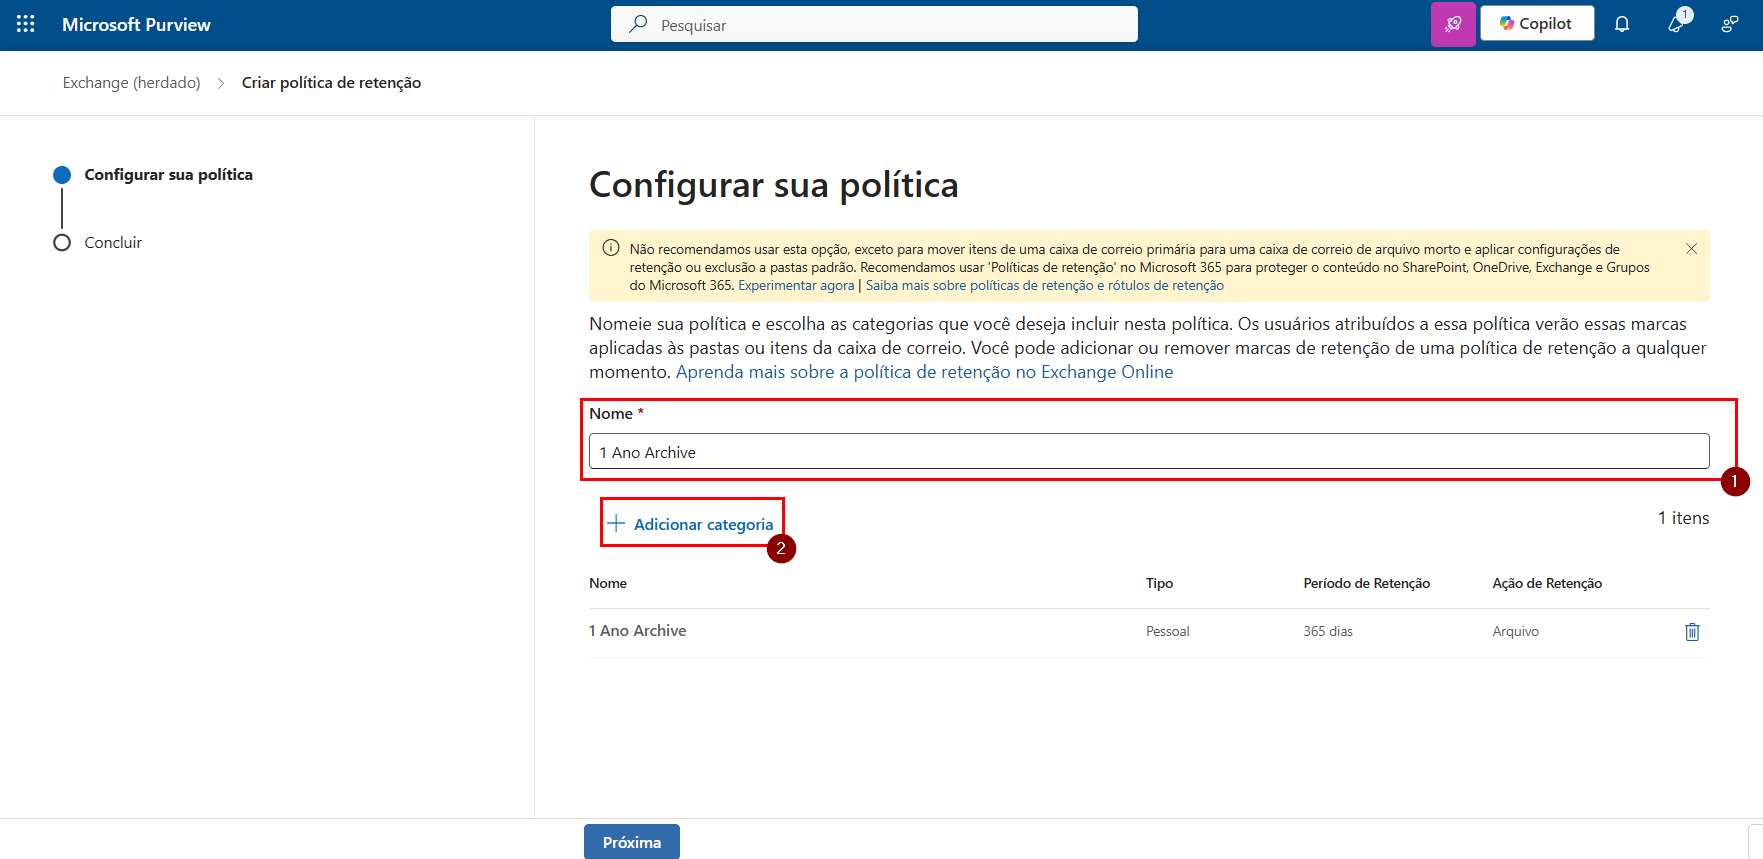Open the Aprenda mais sobre Exchange Online link
1763x859 pixels.
click(x=924, y=372)
